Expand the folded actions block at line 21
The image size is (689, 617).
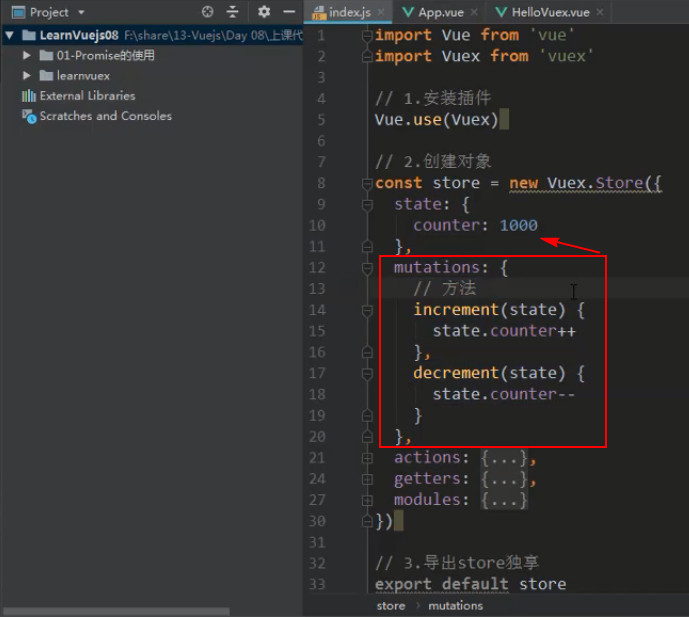tap(367, 458)
